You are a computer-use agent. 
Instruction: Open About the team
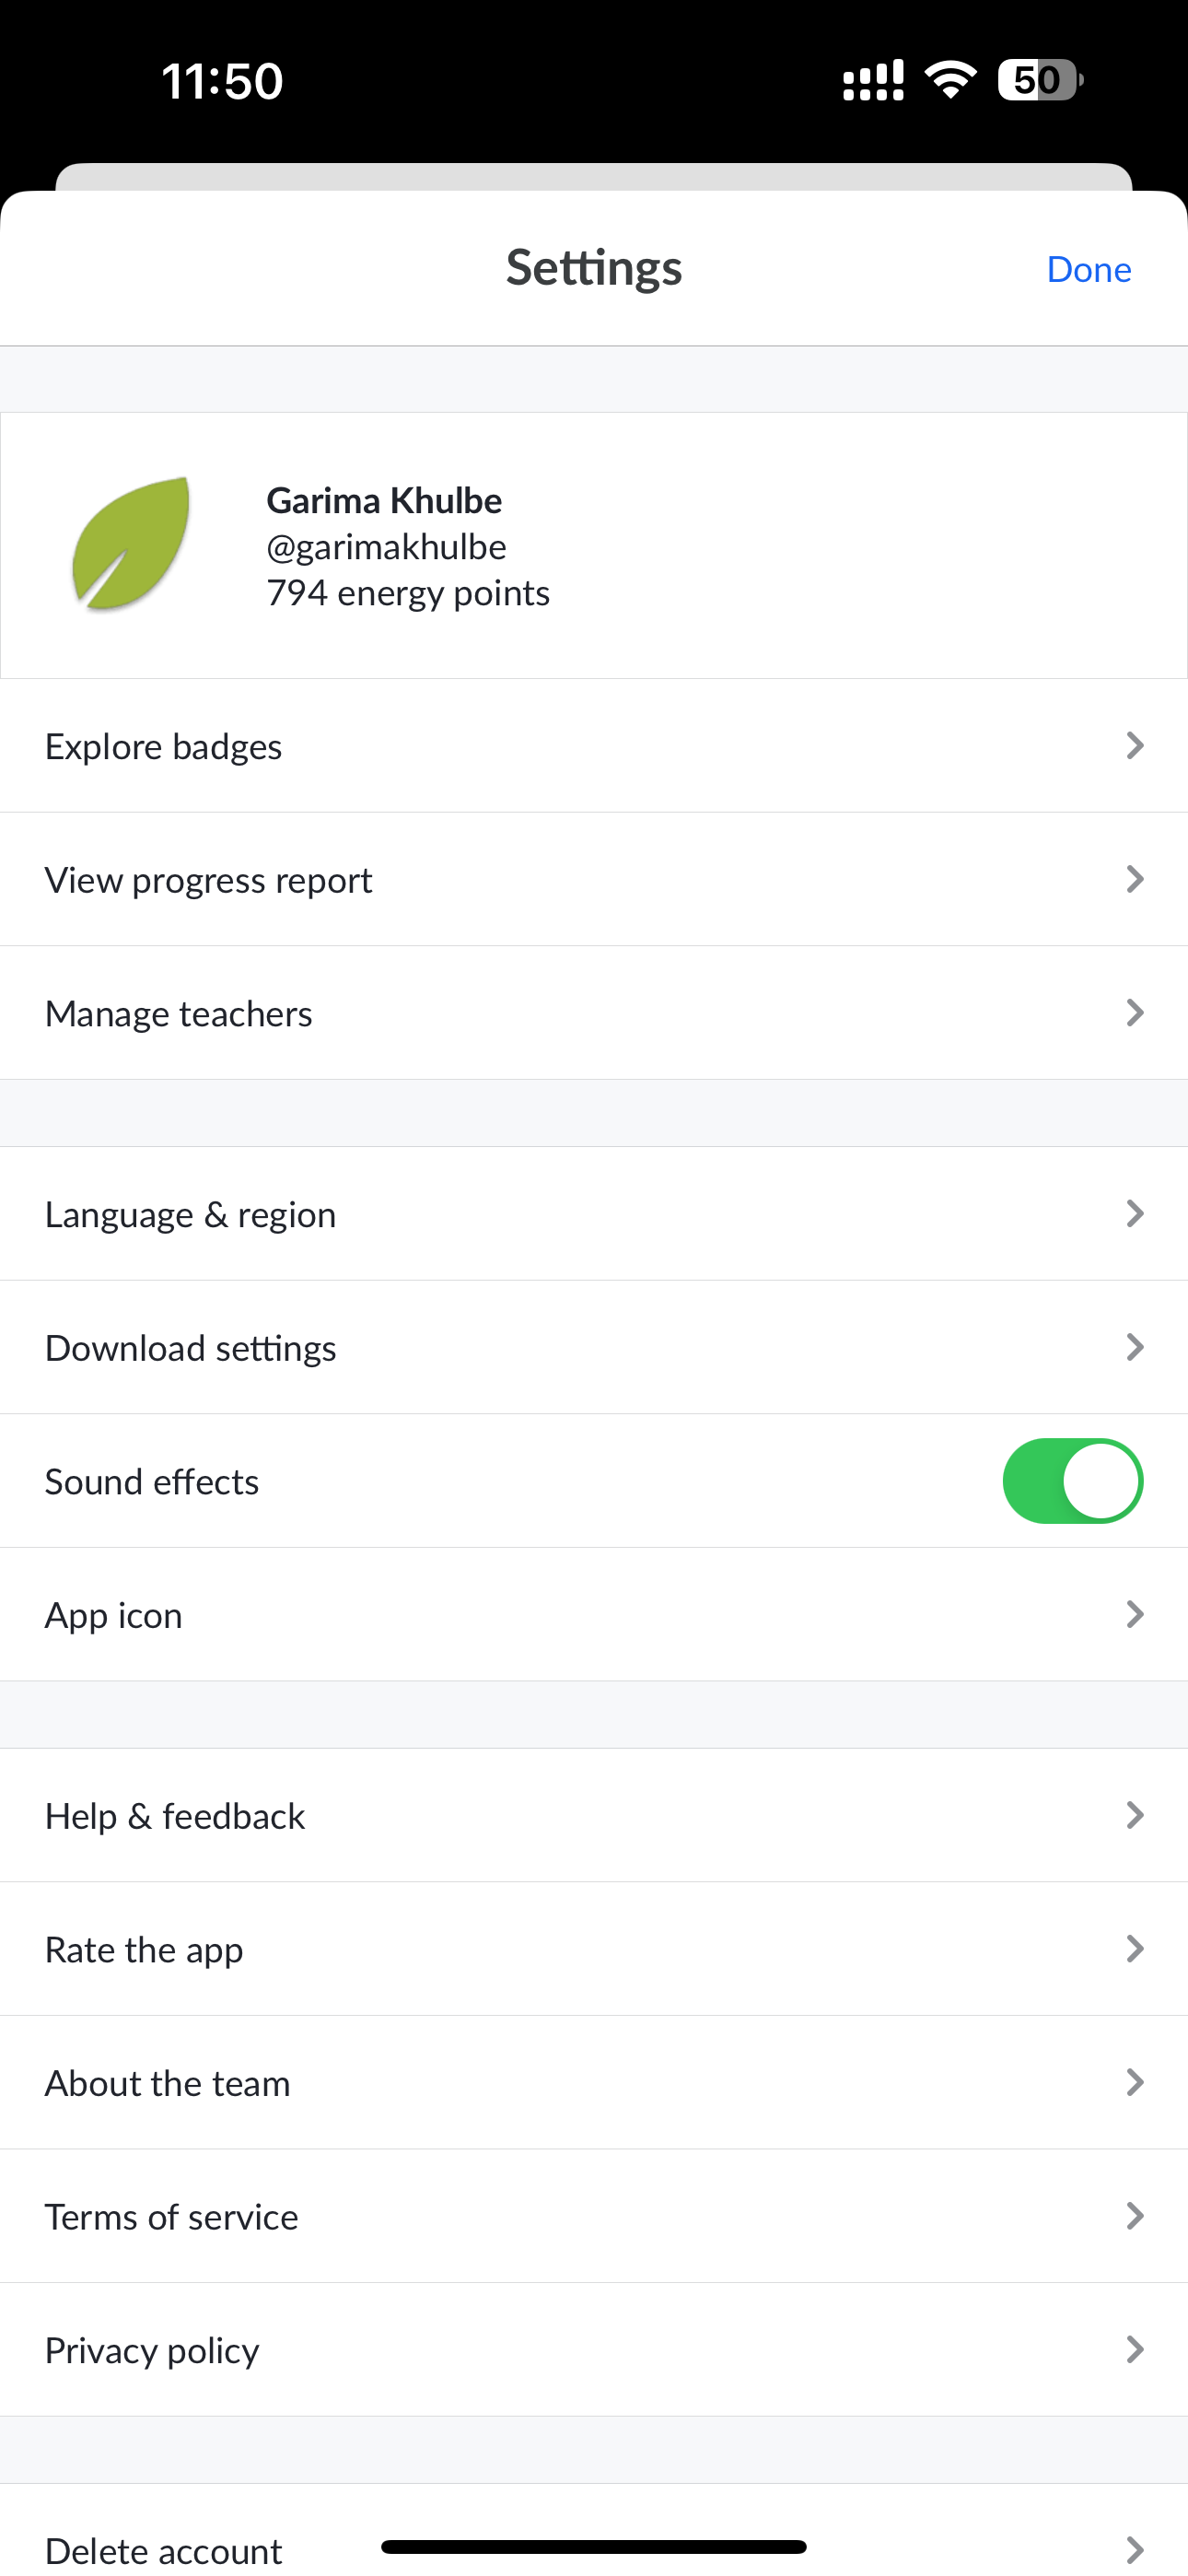[x=168, y=2083]
